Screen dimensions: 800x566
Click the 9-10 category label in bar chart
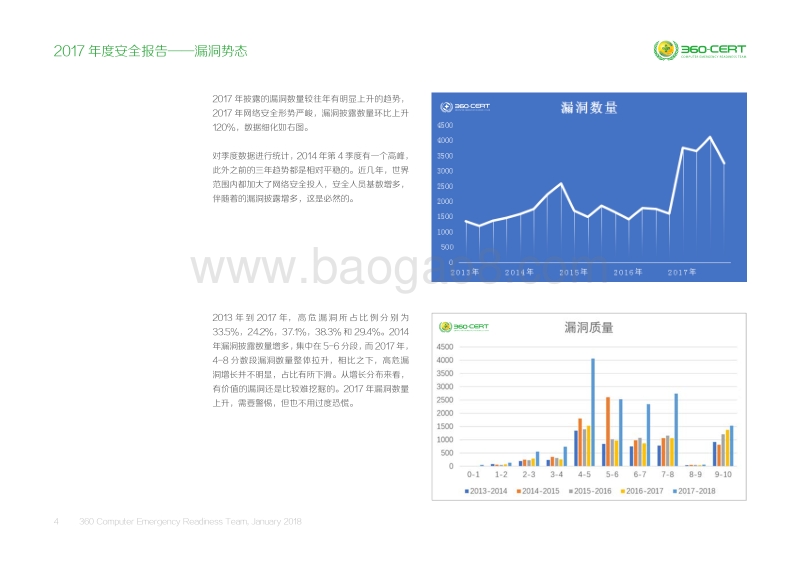coord(723,475)
